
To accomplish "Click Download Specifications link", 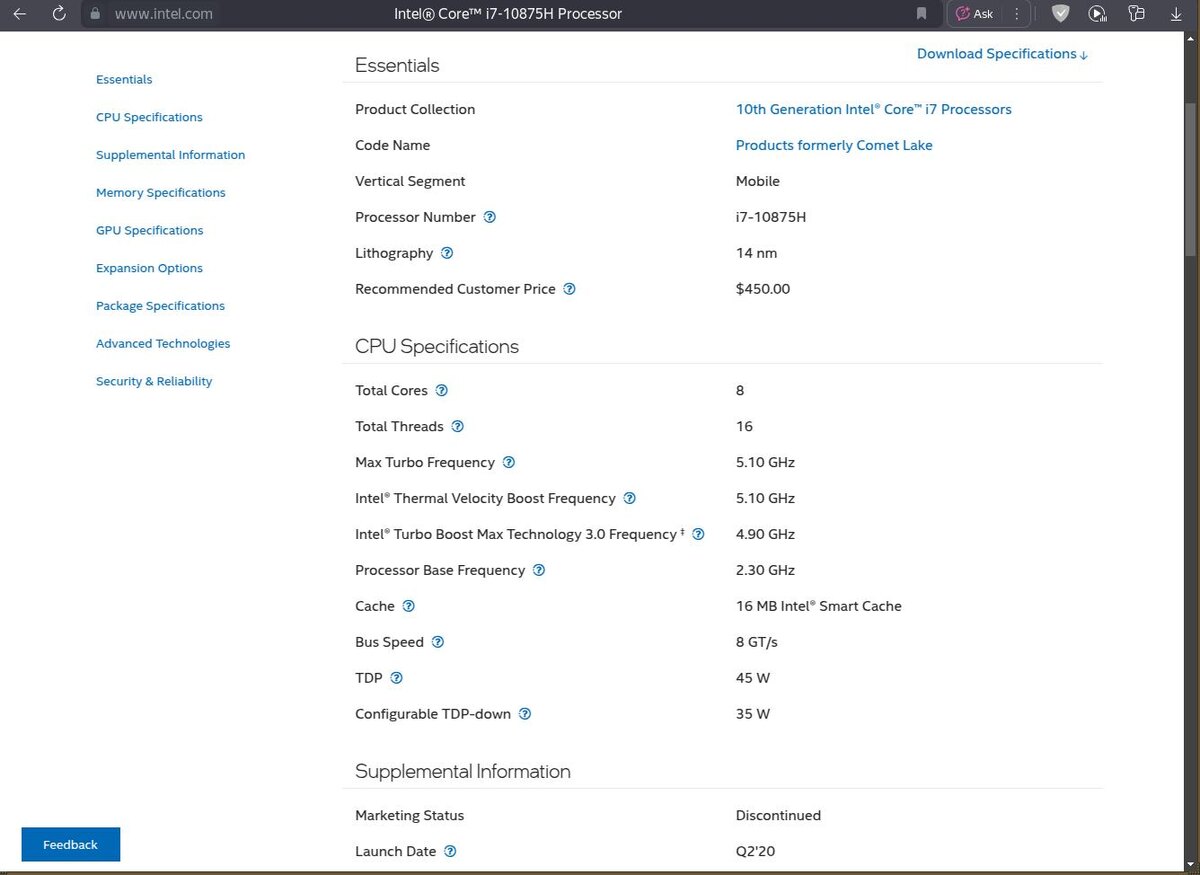I will tap(1002, 54).
